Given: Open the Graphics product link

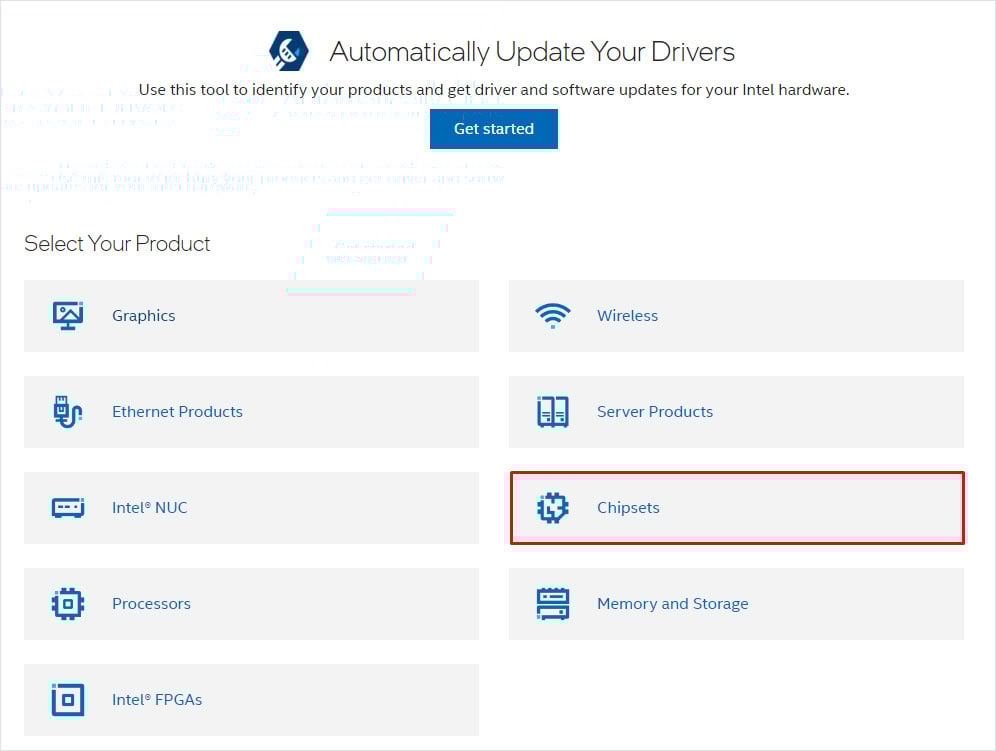Looking at the screenshot, I should tap(143, 316).
